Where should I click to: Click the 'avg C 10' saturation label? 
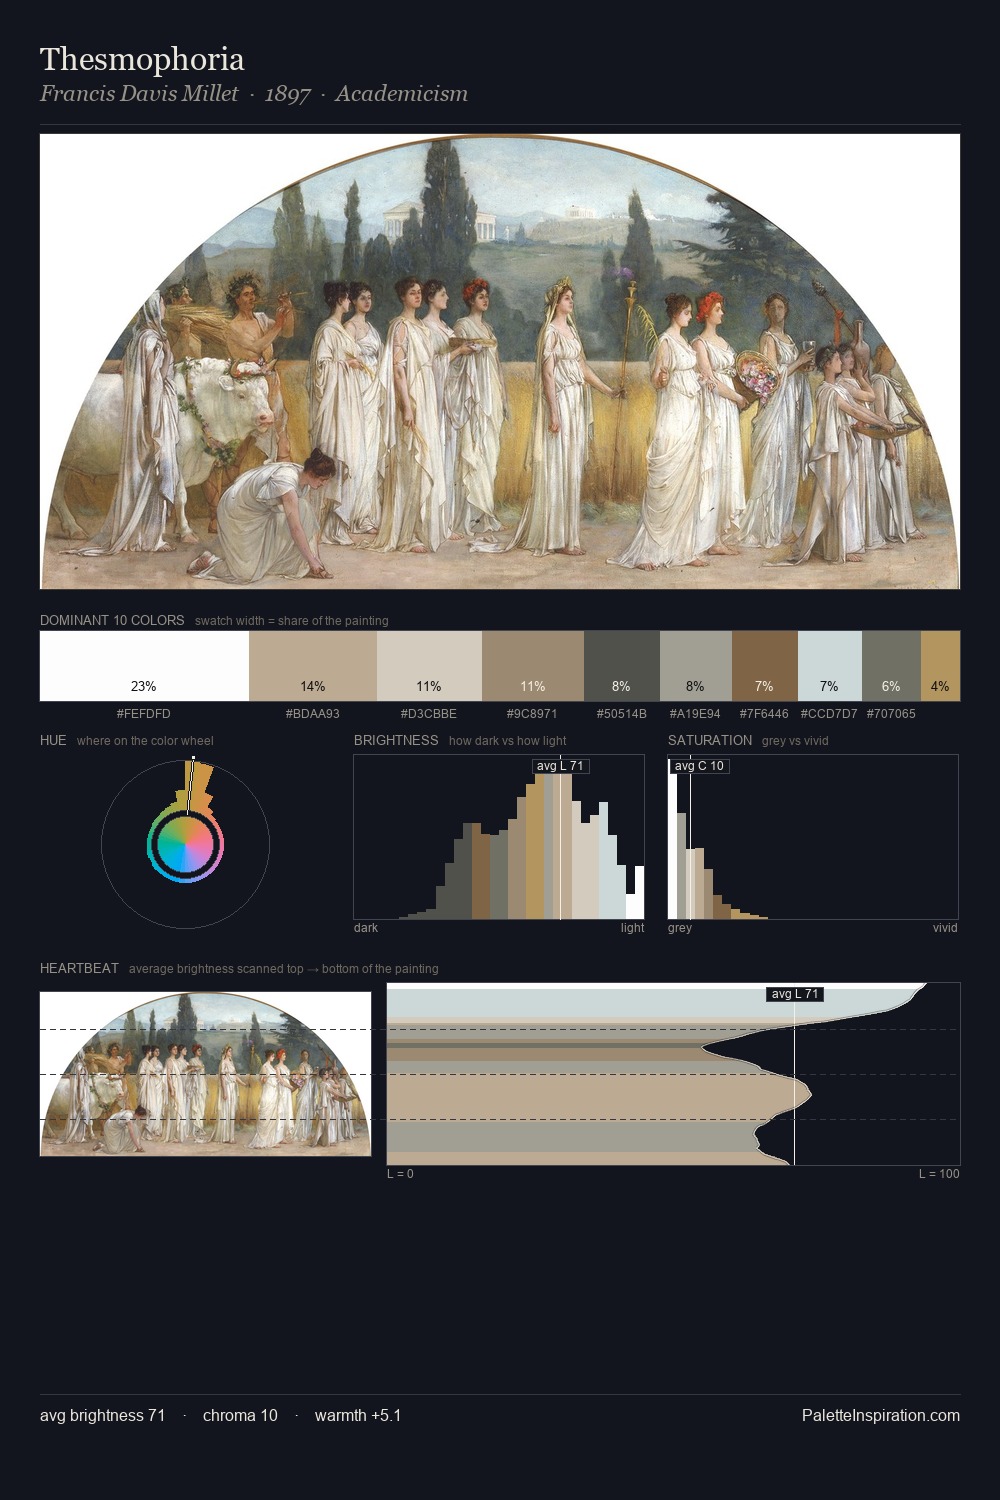[x=699, y=766]
